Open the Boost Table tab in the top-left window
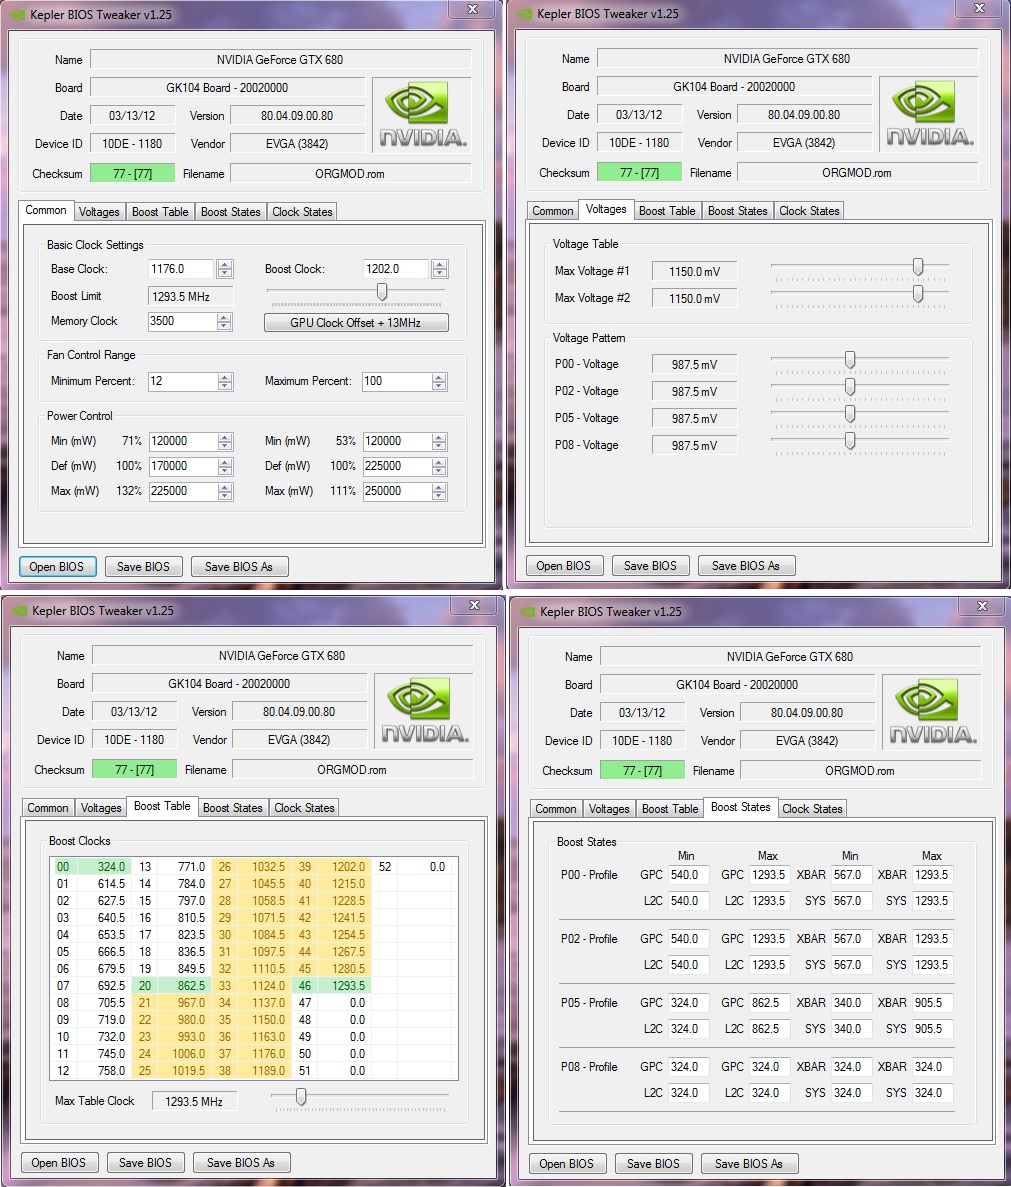The width and height of the screenshot is (1011, 1187). pyautogui.click(x=160, y=212)
